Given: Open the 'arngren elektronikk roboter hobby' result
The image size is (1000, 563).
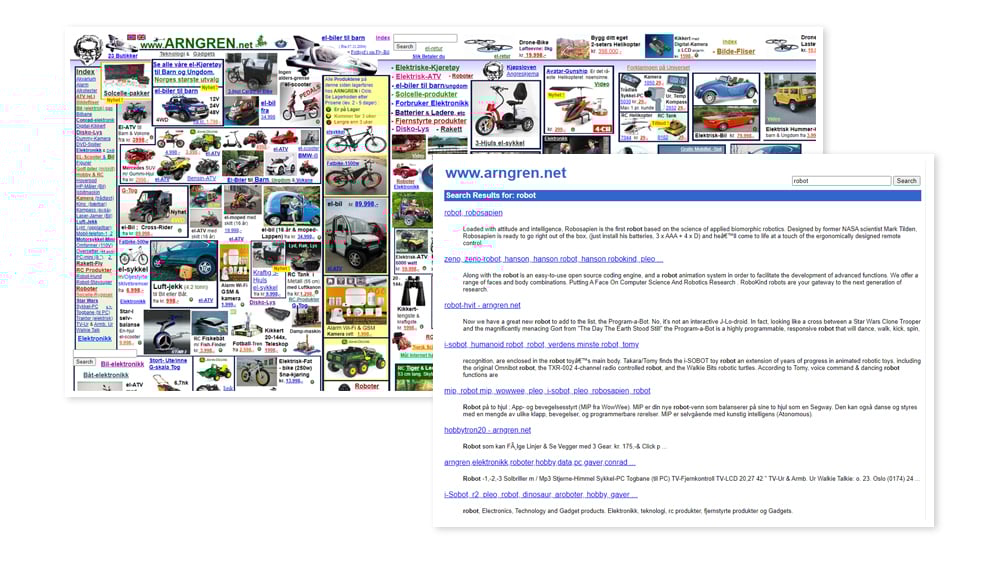Looking at the screenshot, I should pyautogui.click(x=540, y=462).
